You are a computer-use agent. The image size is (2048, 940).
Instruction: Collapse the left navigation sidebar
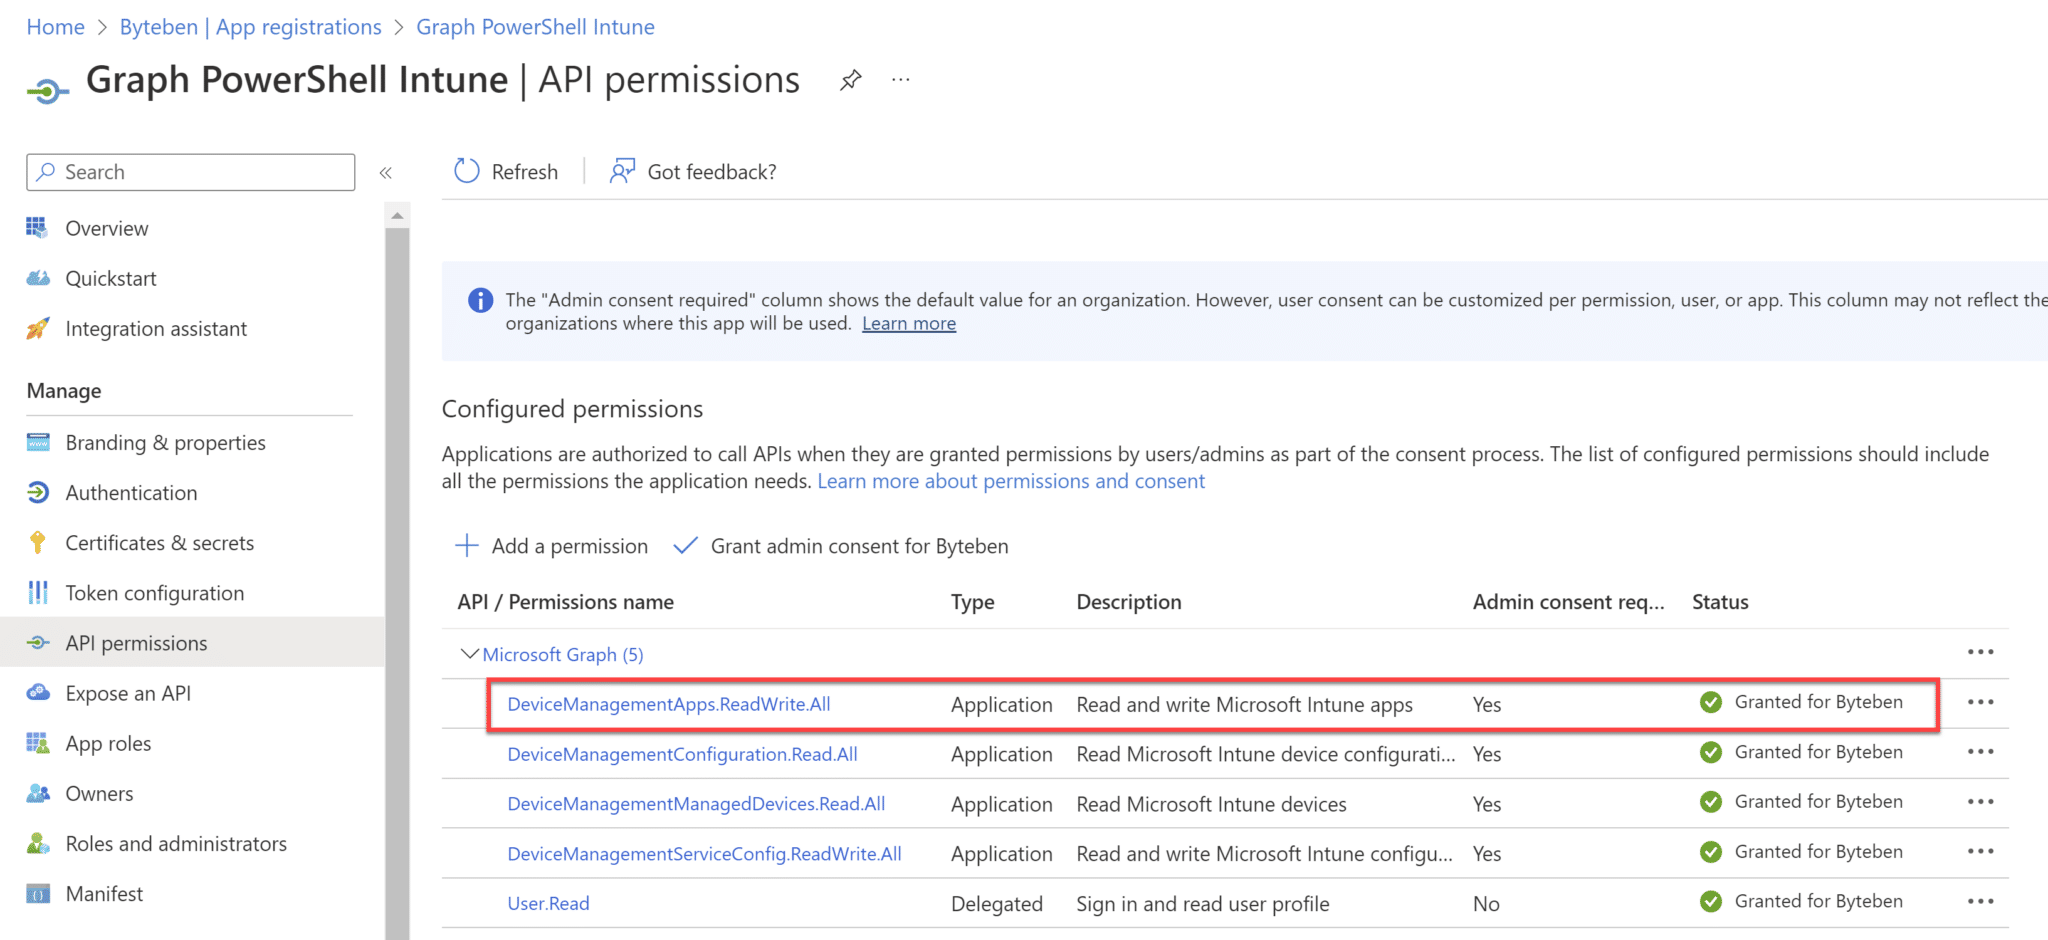pos(386,172)
